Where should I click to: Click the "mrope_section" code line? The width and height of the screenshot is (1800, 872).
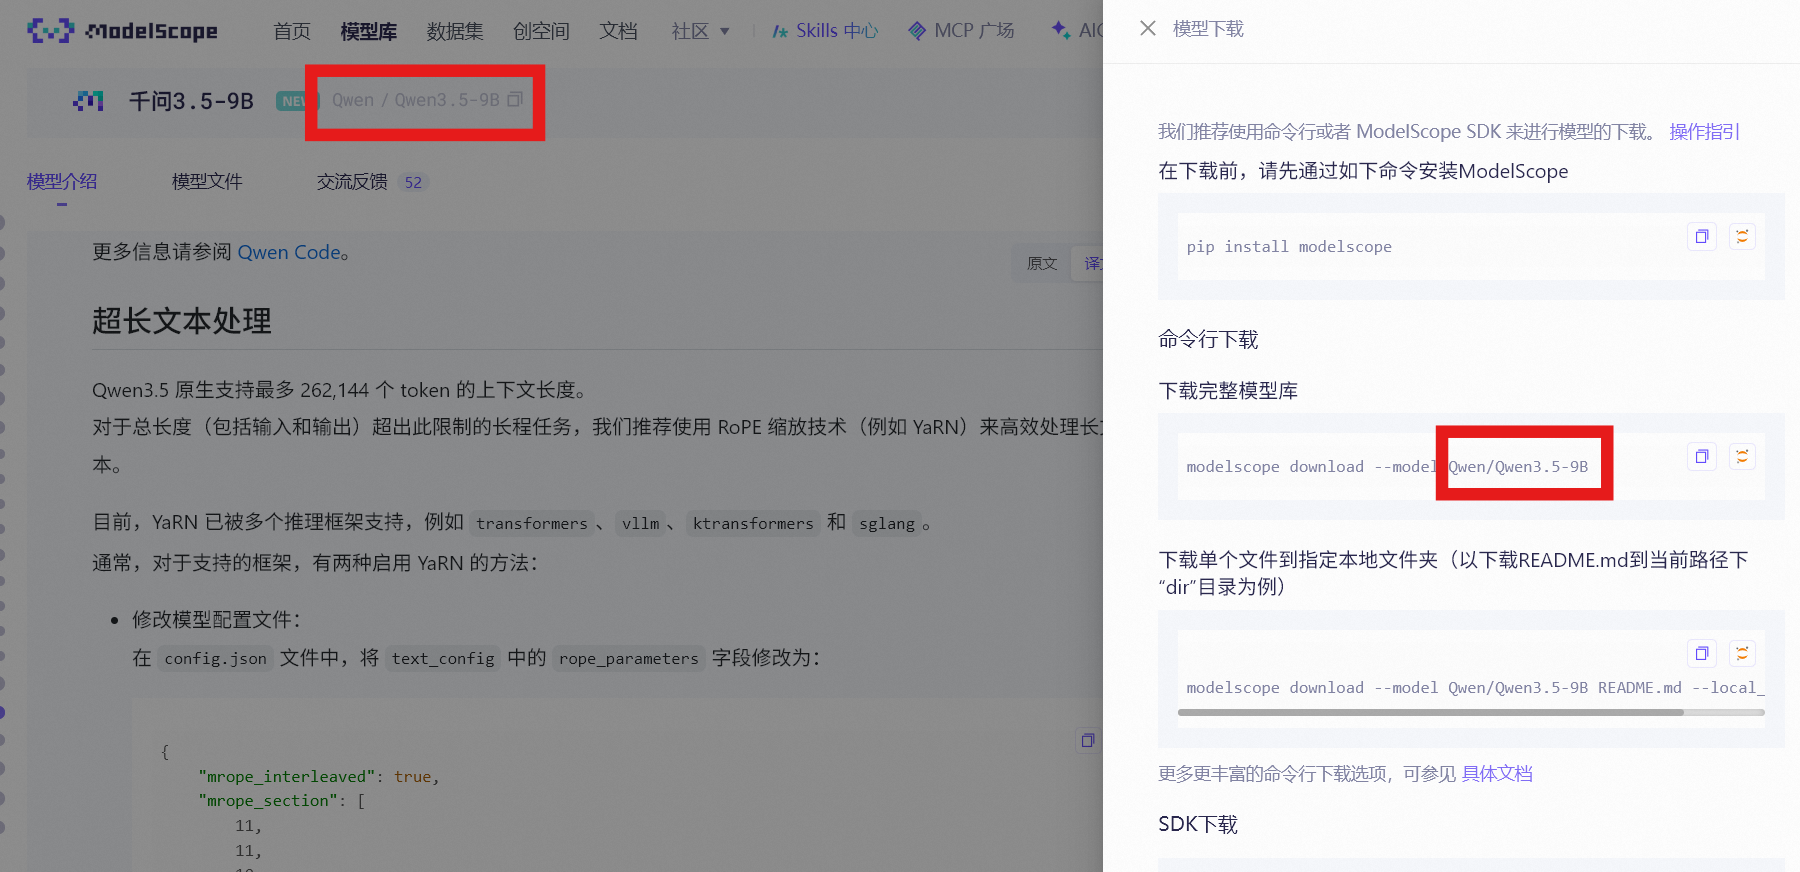pos(282,801)
